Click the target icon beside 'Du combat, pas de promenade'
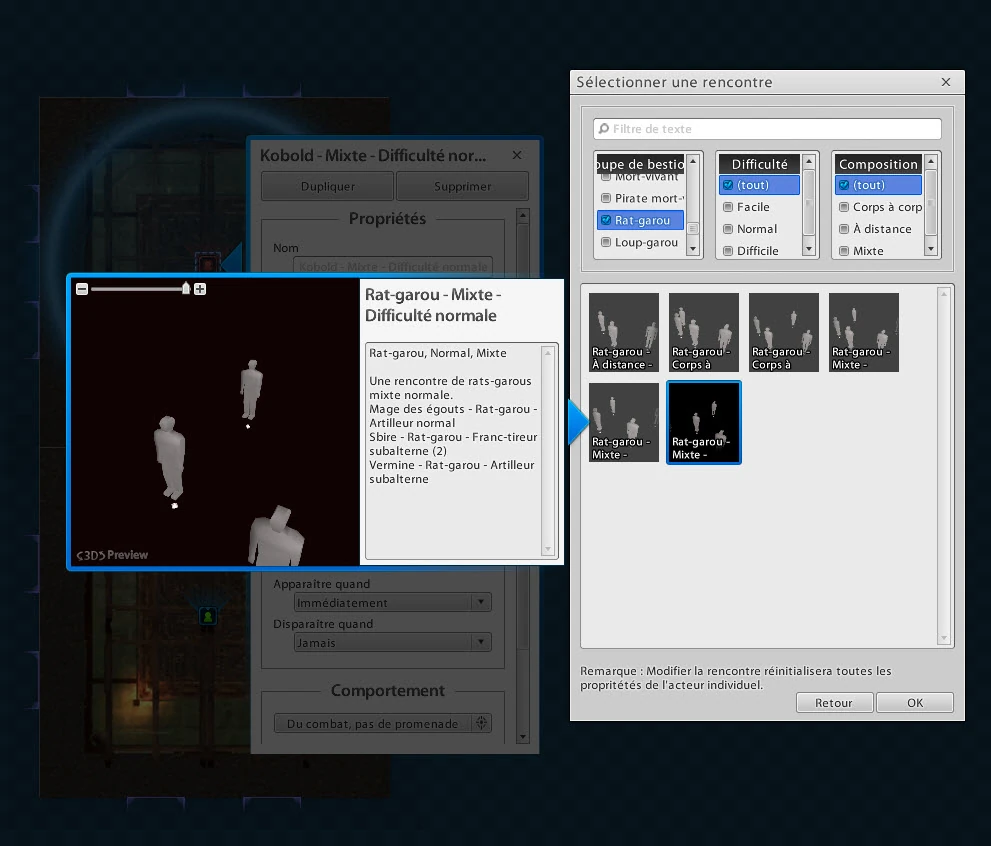The width and height of the screenshot is (991, 846). (481, 723)
